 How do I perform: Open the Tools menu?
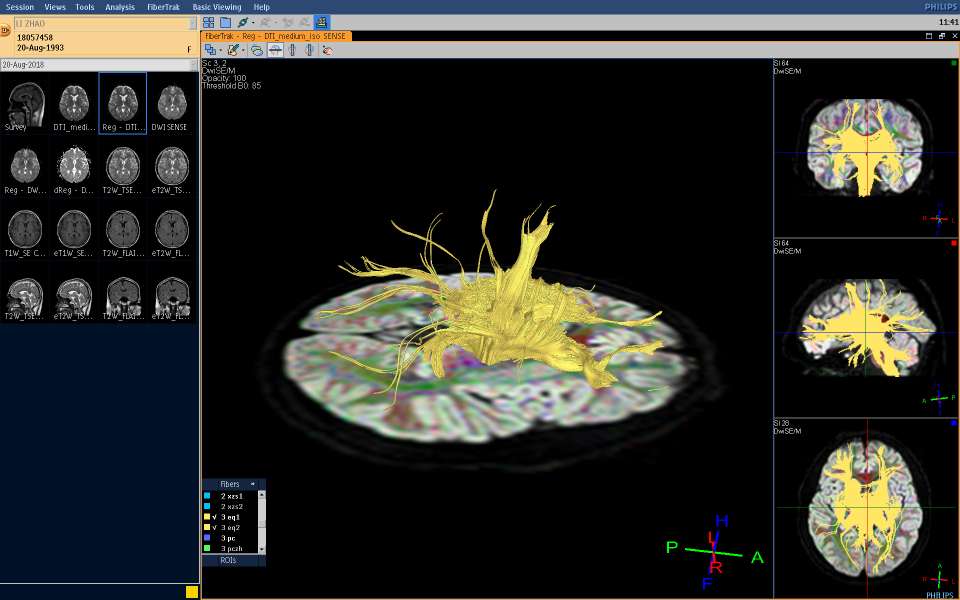pos(84,7)
